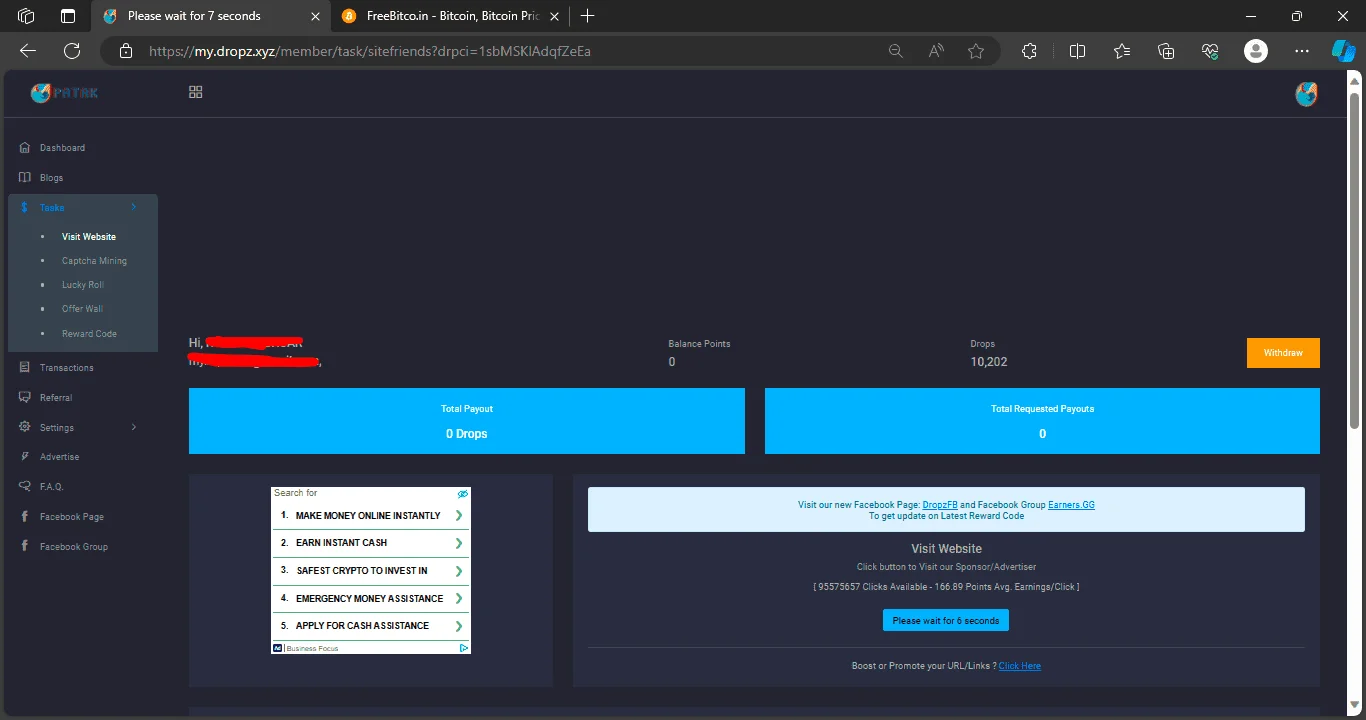Click the Balance Points label
Screen dimensions: 1366x720
(x=699, y=344)
